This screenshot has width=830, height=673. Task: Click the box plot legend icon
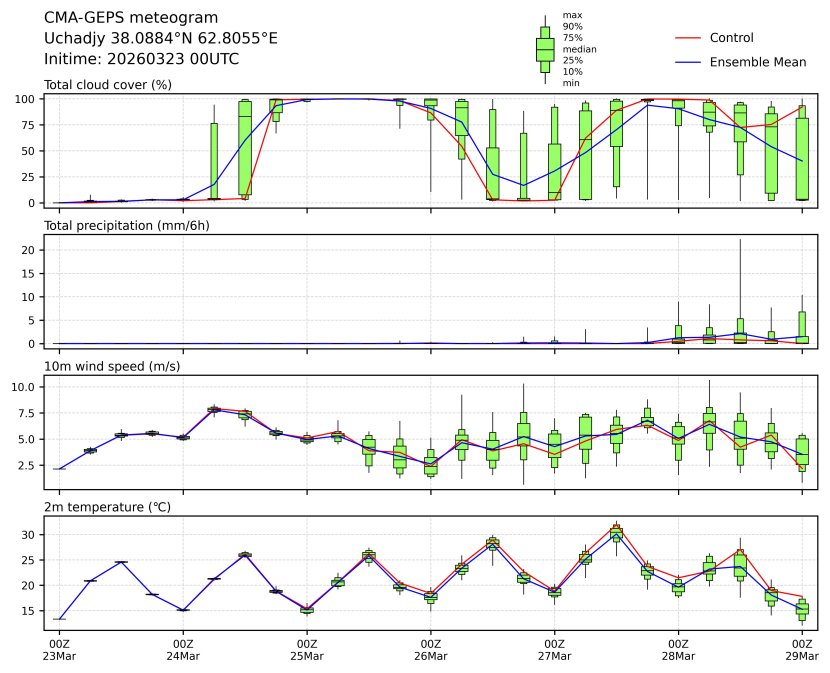coord(545,49)
